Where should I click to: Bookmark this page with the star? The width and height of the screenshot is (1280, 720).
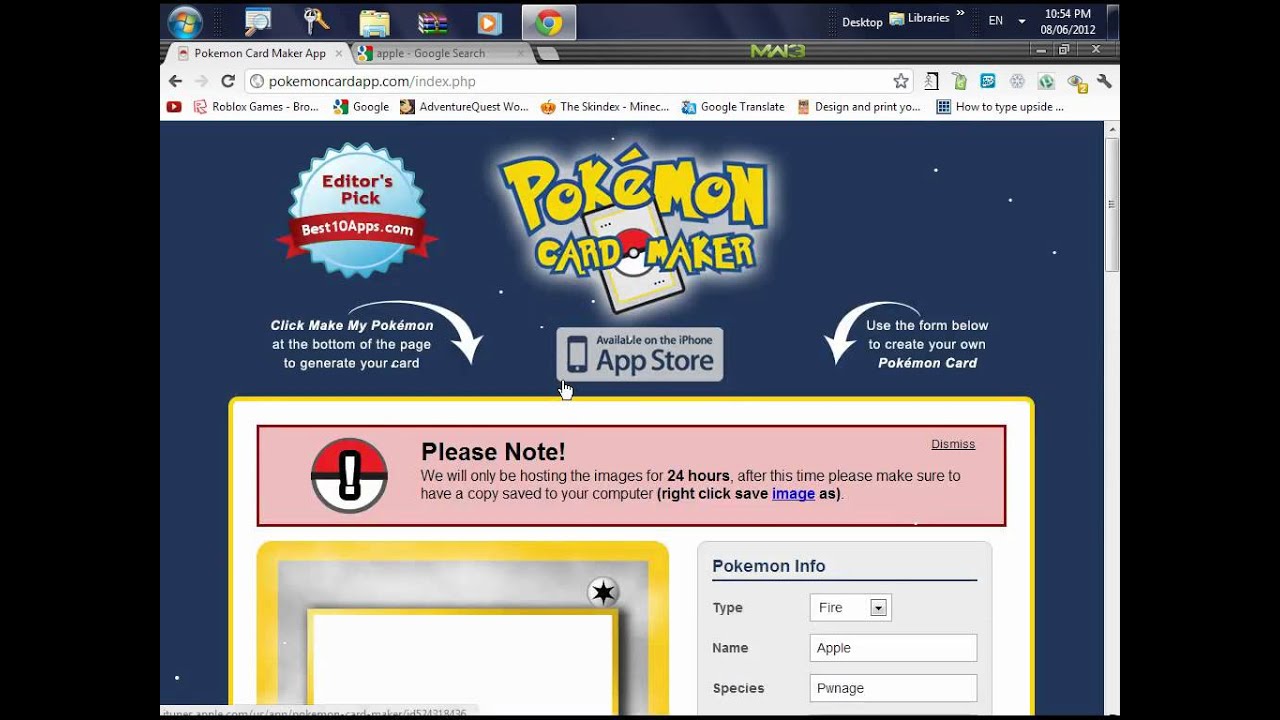pyautogui.click(x=900, y=81)
